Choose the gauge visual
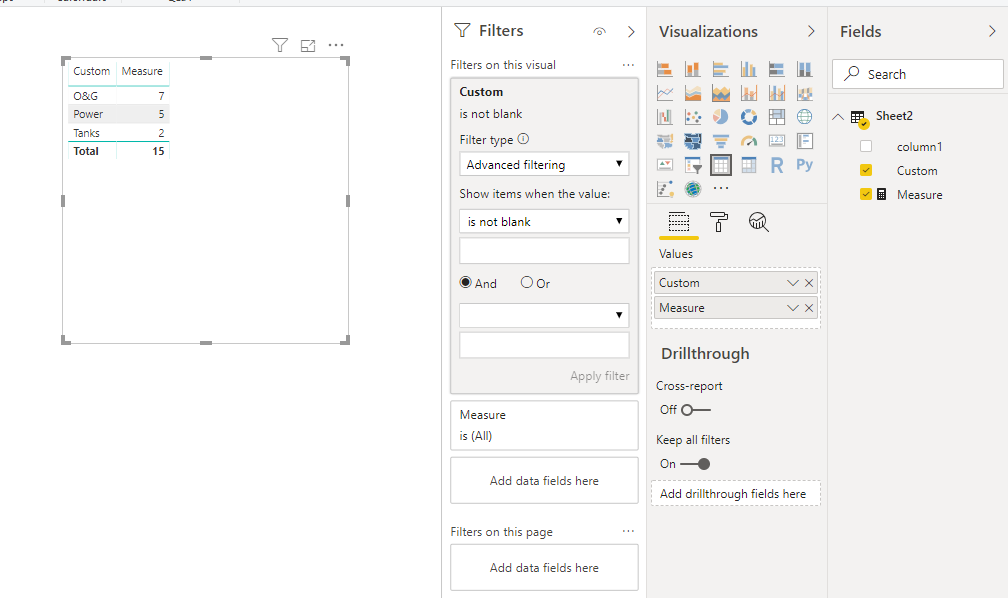Screen dimensions: 1008x598 [748, 141]
